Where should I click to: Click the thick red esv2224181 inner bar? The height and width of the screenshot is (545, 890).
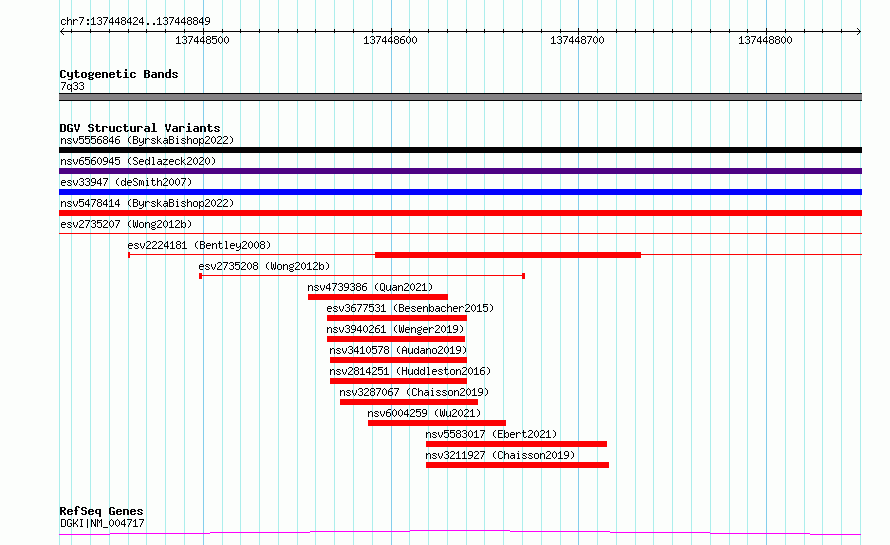[508, 255]
